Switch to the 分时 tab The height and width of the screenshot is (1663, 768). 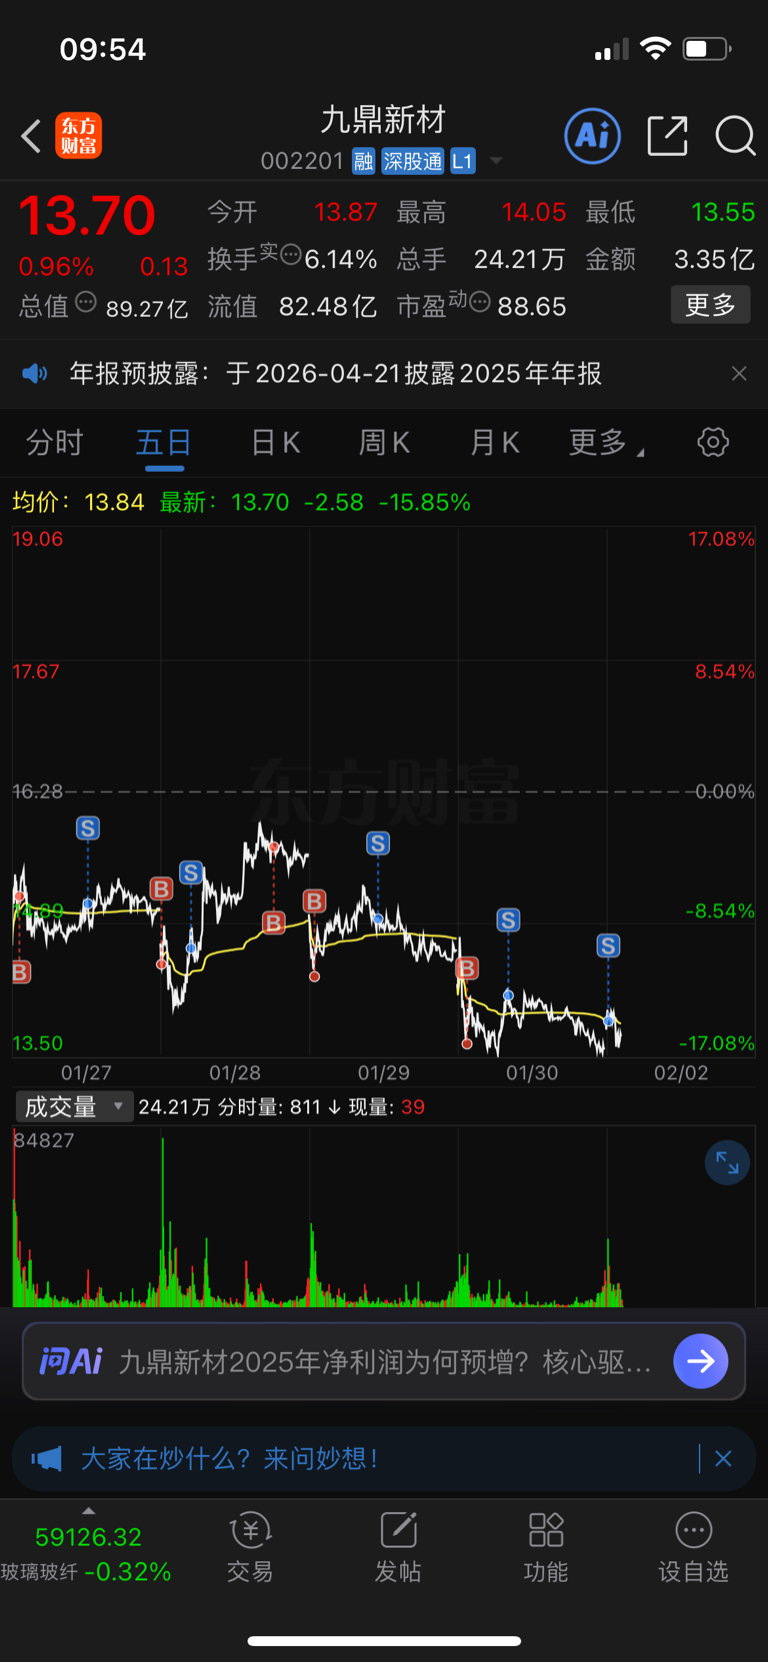pyautogui.click(x=54, y=442)
